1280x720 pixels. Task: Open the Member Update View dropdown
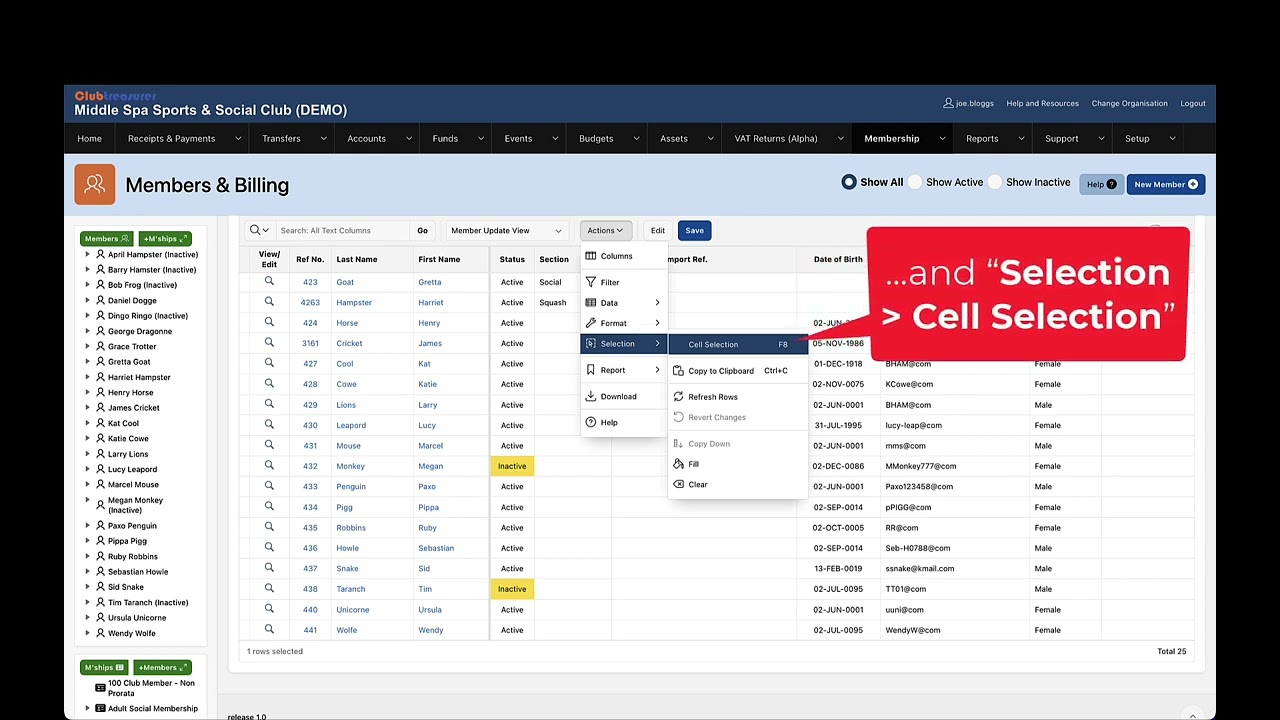click(507, 230)
